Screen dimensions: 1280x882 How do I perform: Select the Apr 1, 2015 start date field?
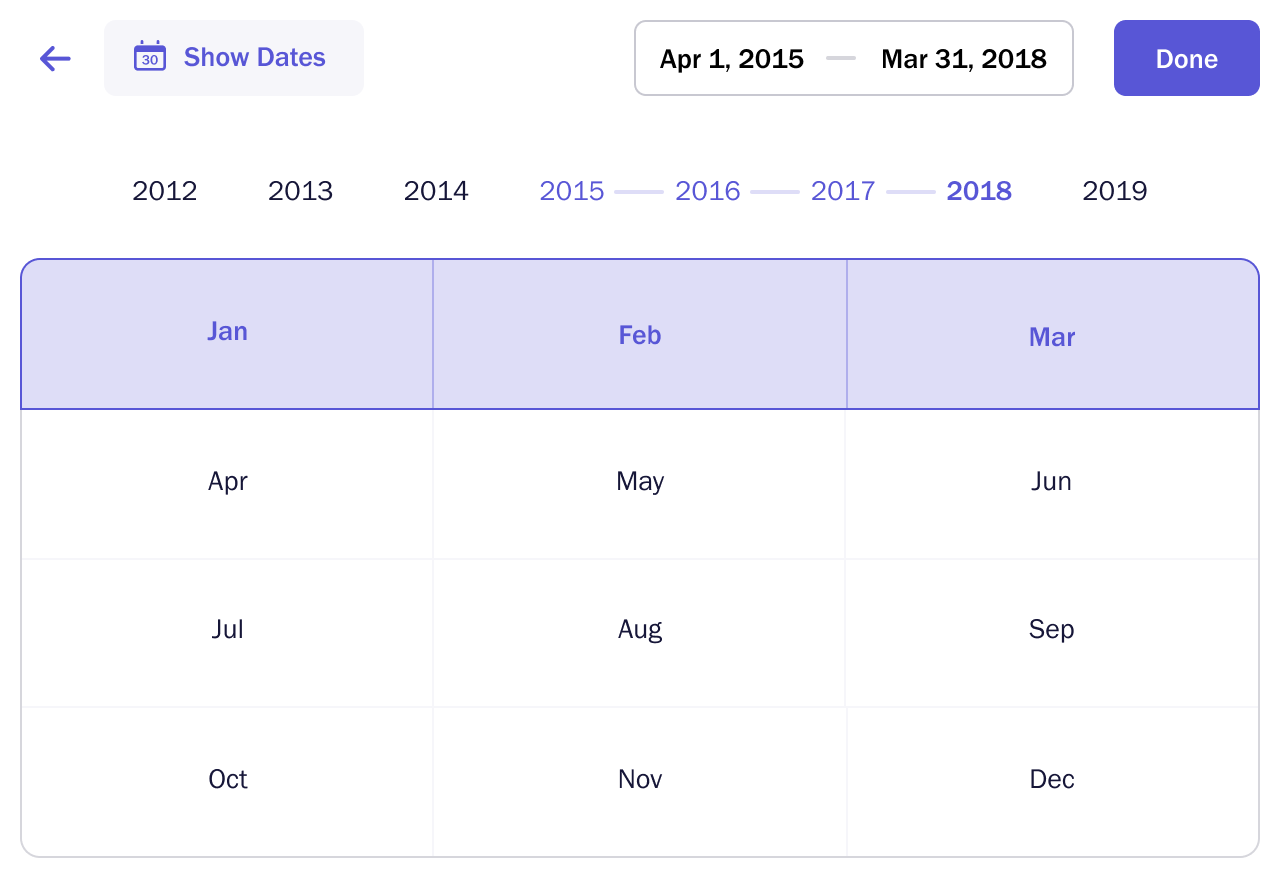(731, 59)
